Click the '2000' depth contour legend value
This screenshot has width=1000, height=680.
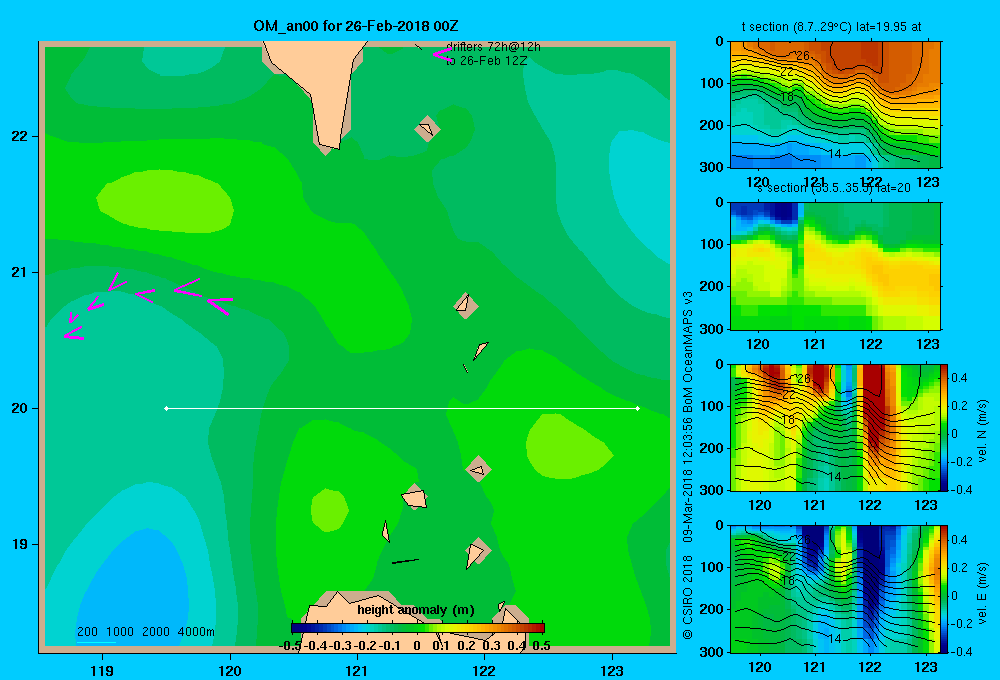[156, 632]
